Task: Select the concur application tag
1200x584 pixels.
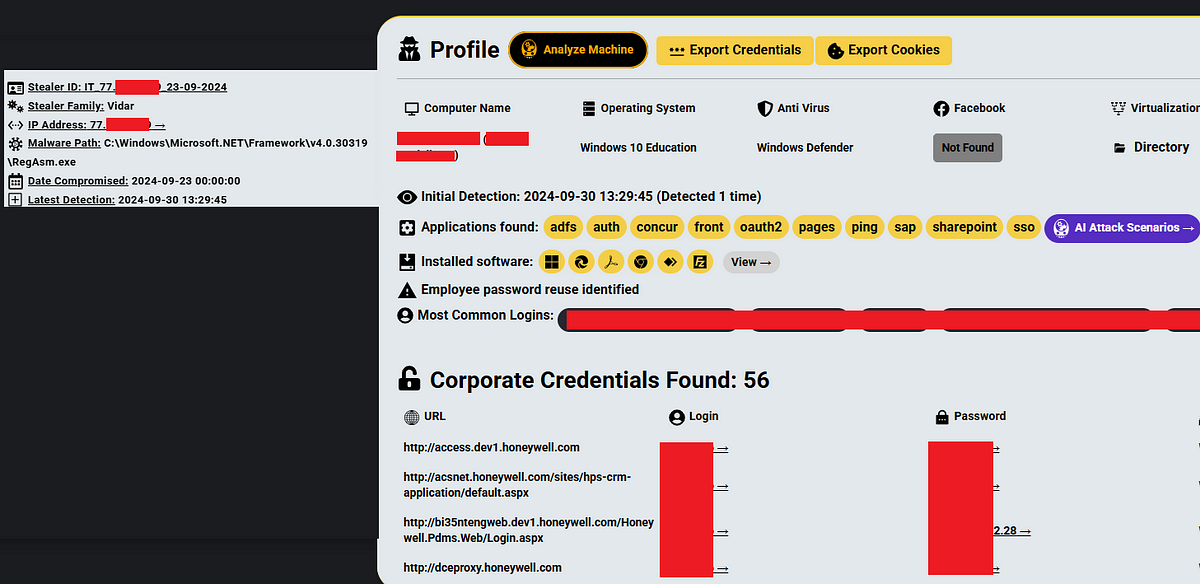Action: point(657,227)
